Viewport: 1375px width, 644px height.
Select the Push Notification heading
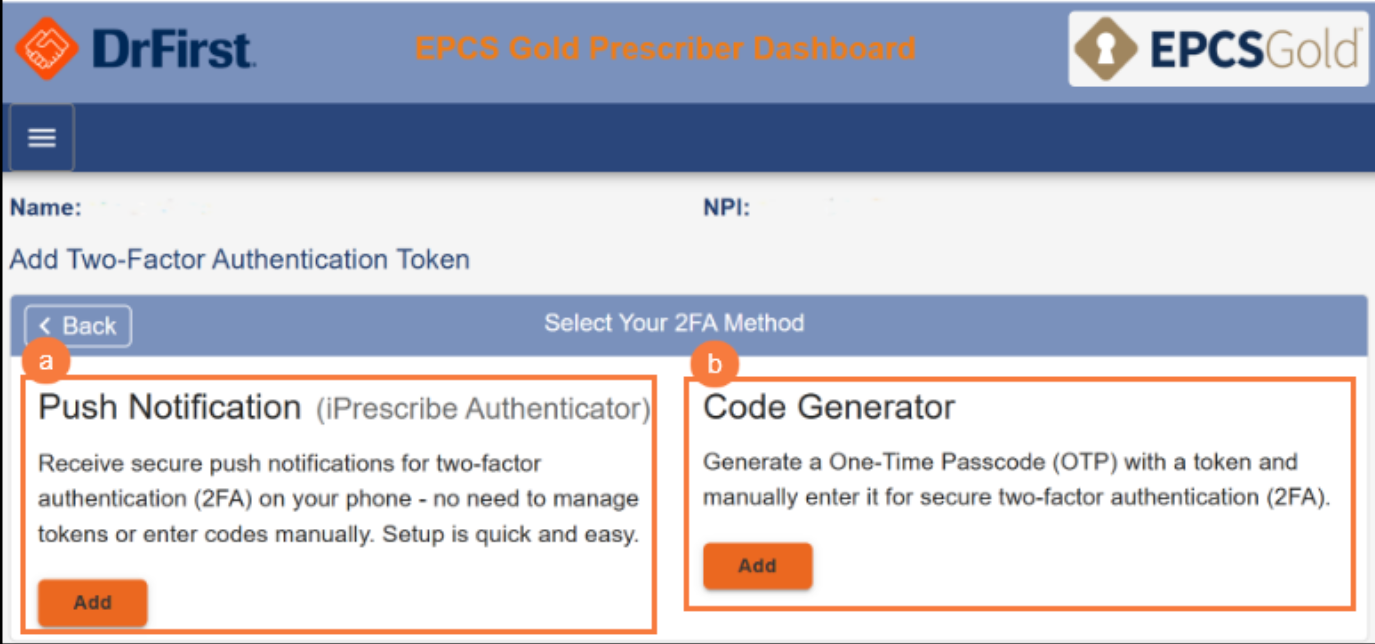(169, 407)
